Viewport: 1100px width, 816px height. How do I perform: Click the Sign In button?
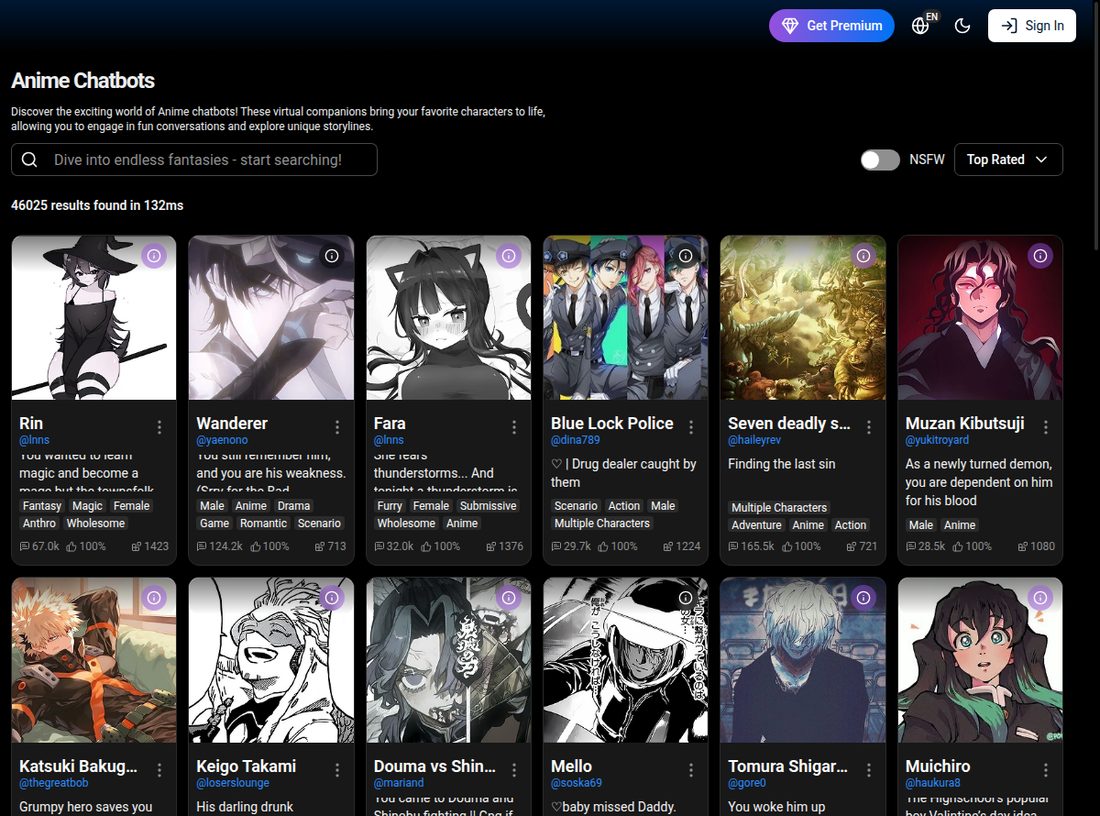[1032, 25]
